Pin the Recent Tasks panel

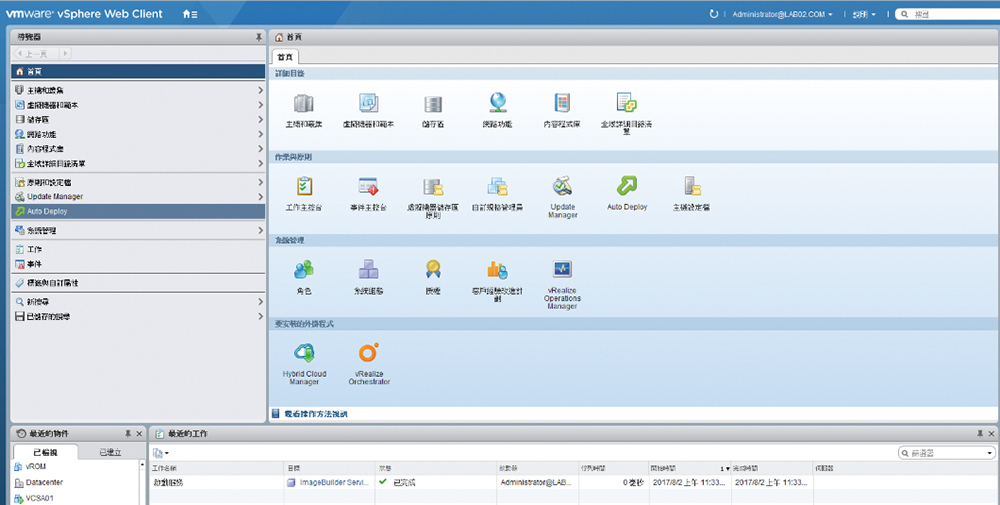980,434
